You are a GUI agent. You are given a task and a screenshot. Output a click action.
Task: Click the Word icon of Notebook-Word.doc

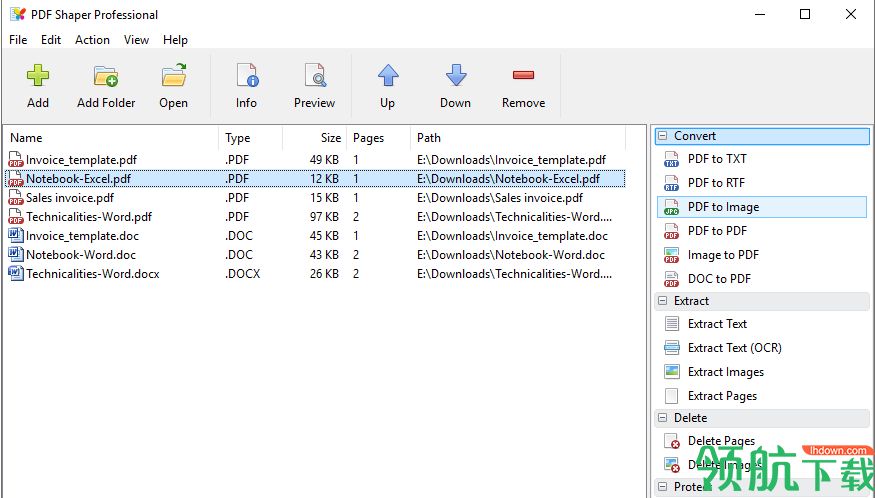click(x=16, y=254)
